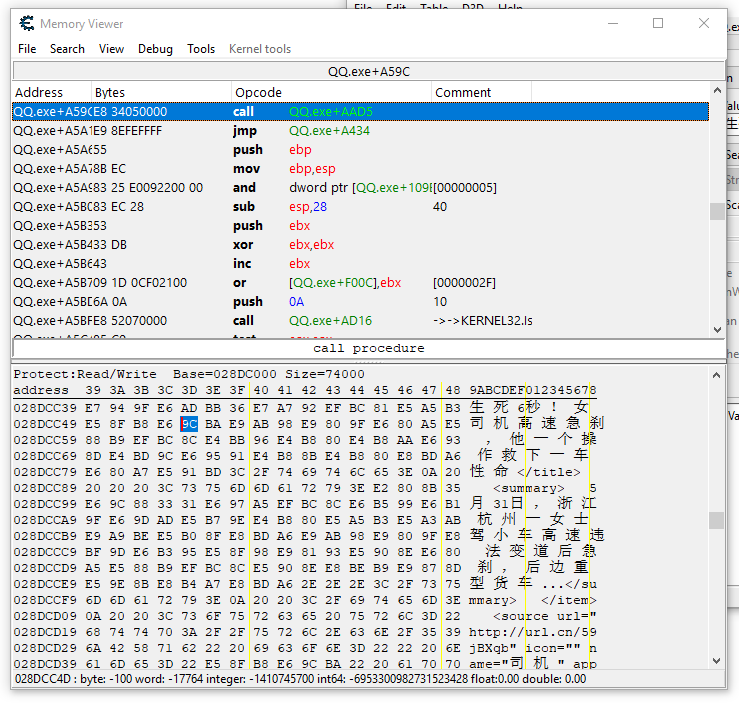Screen dimensions: 739x706
Task: Click hex row address 028DCD19
Action: (45, 632)
